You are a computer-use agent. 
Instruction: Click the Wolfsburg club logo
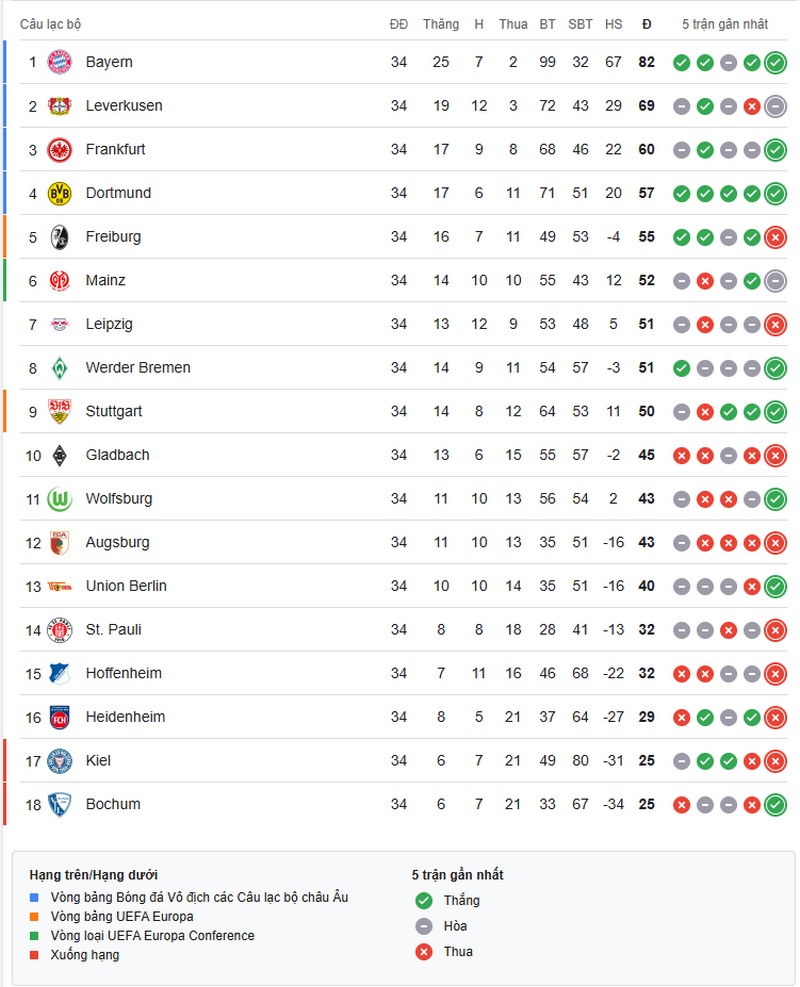(x=60, y=499)
